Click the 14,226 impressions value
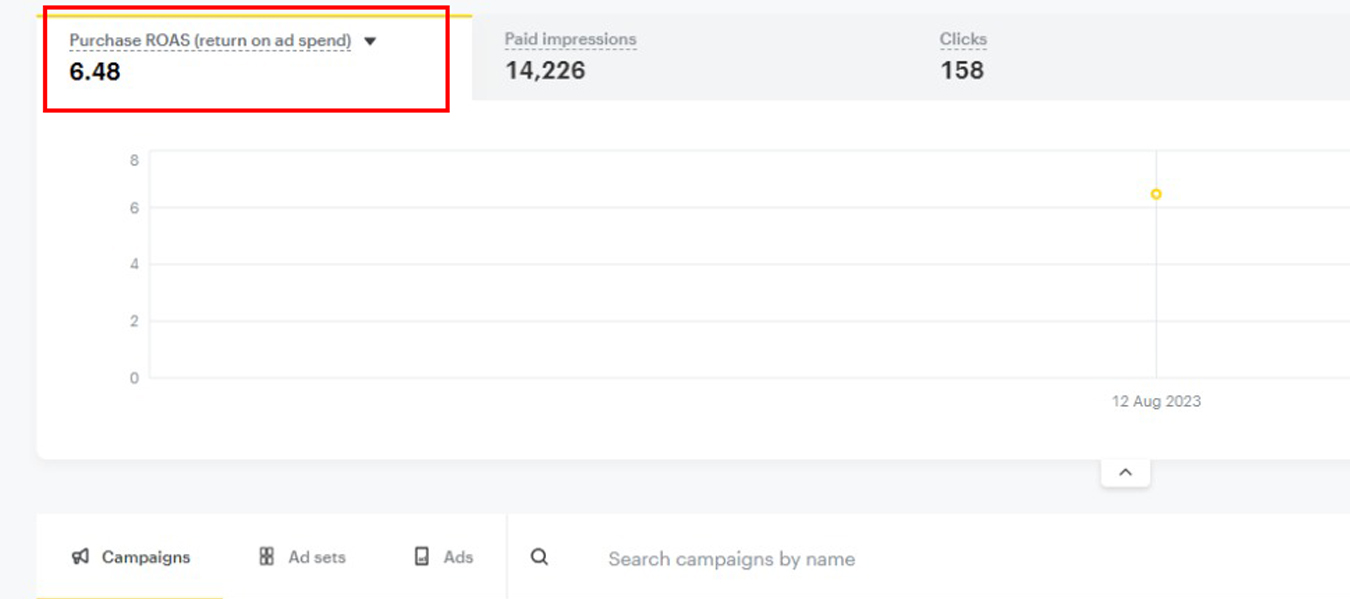 (545, 70)
